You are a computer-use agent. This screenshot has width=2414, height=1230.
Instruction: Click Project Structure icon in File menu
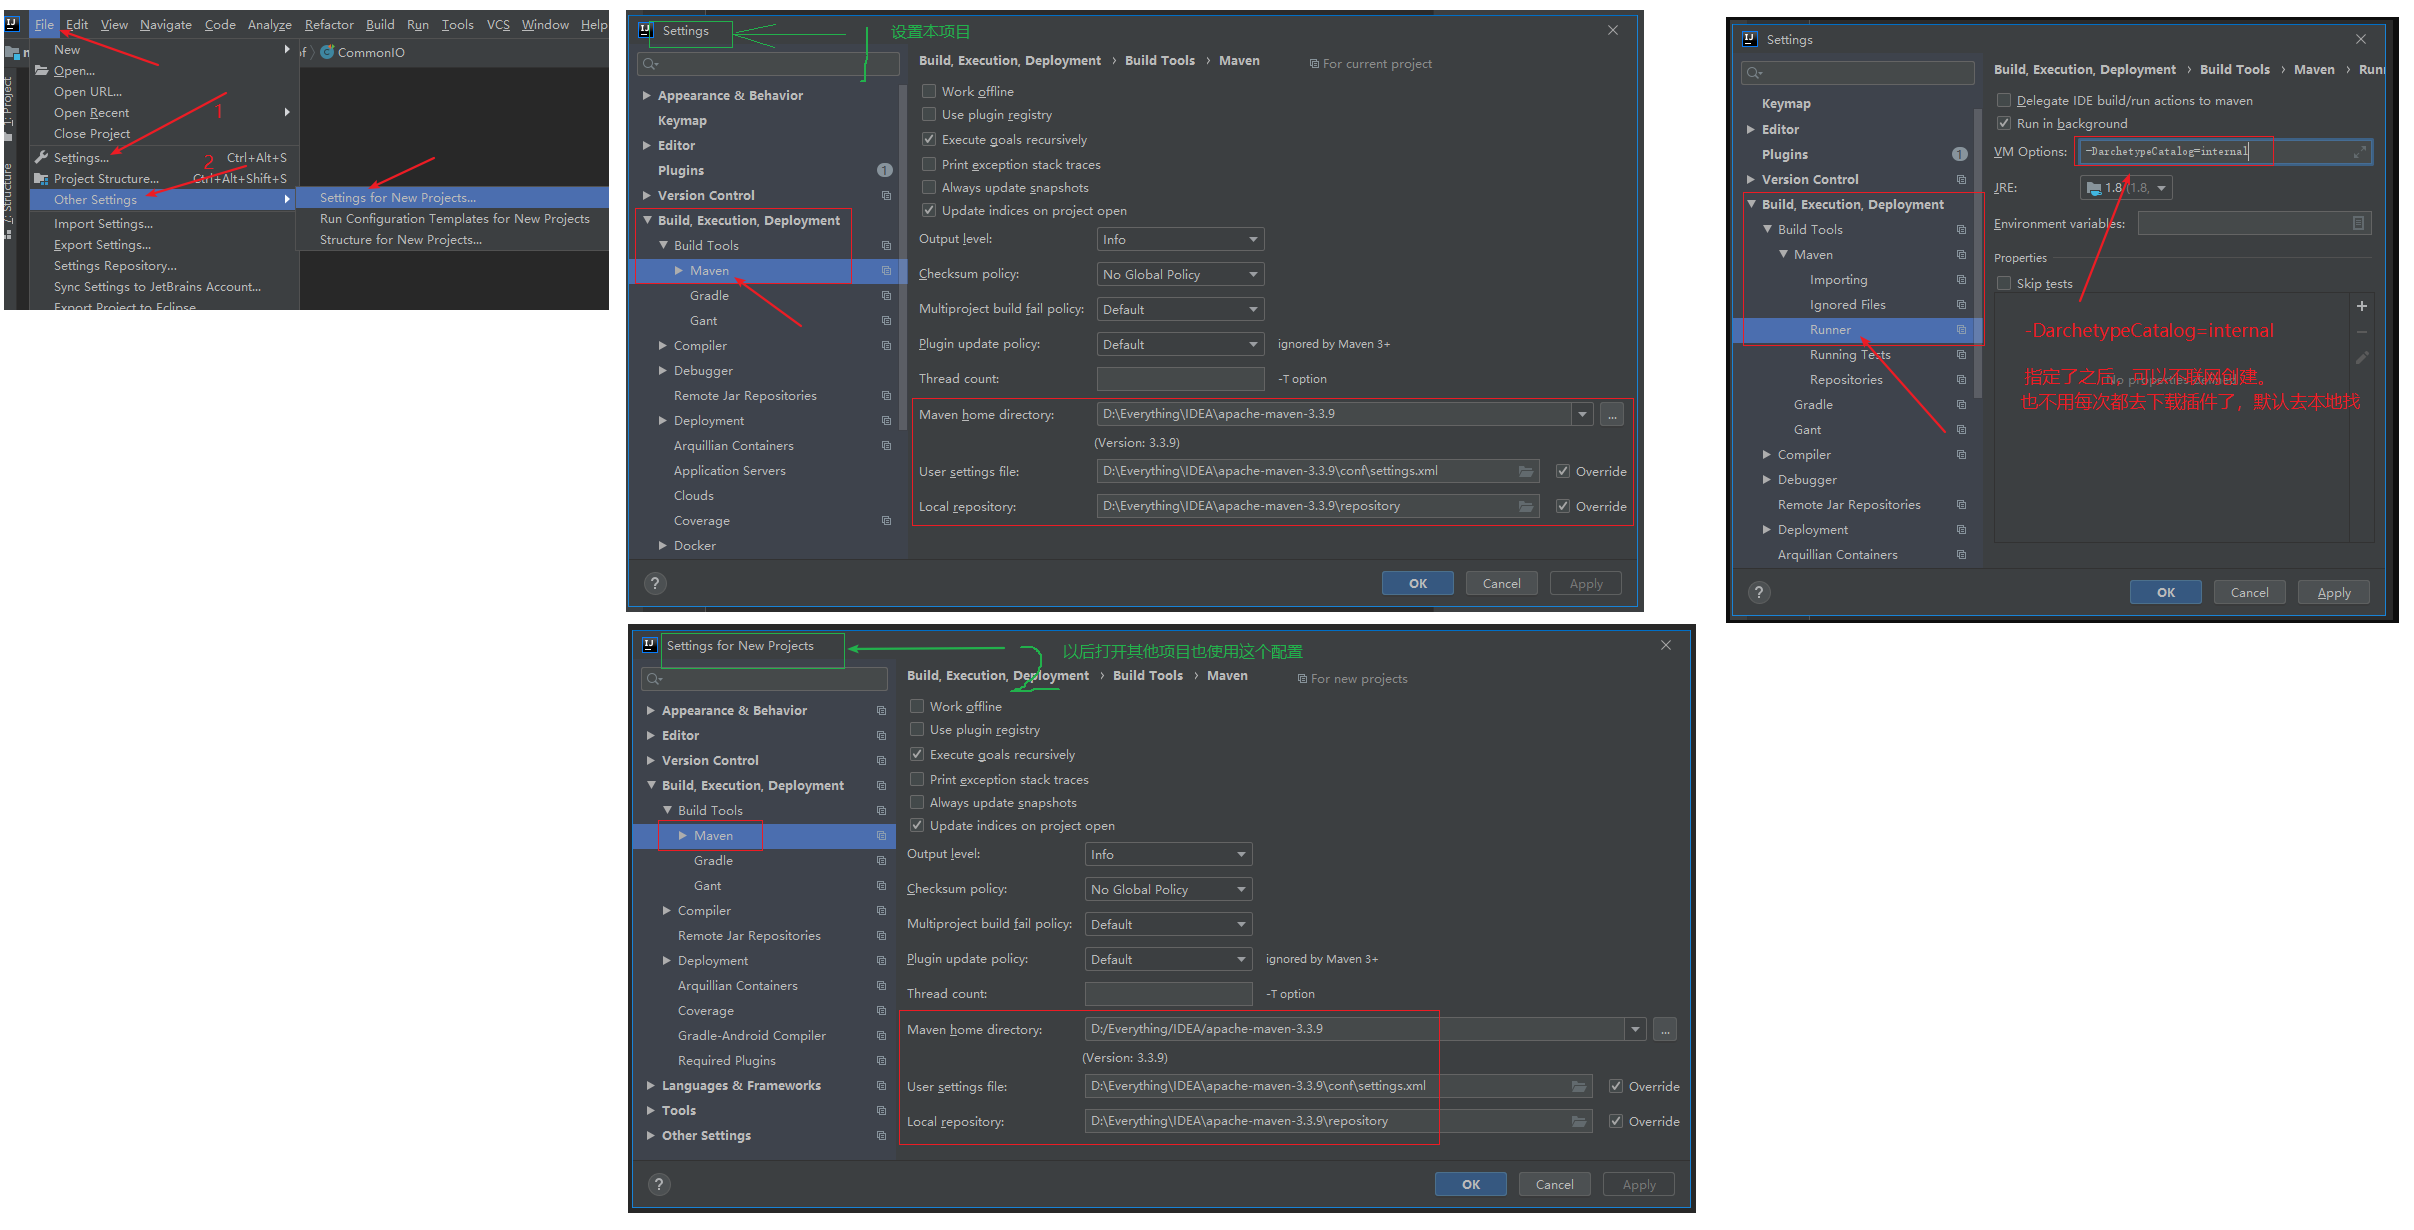click(41, 178)
